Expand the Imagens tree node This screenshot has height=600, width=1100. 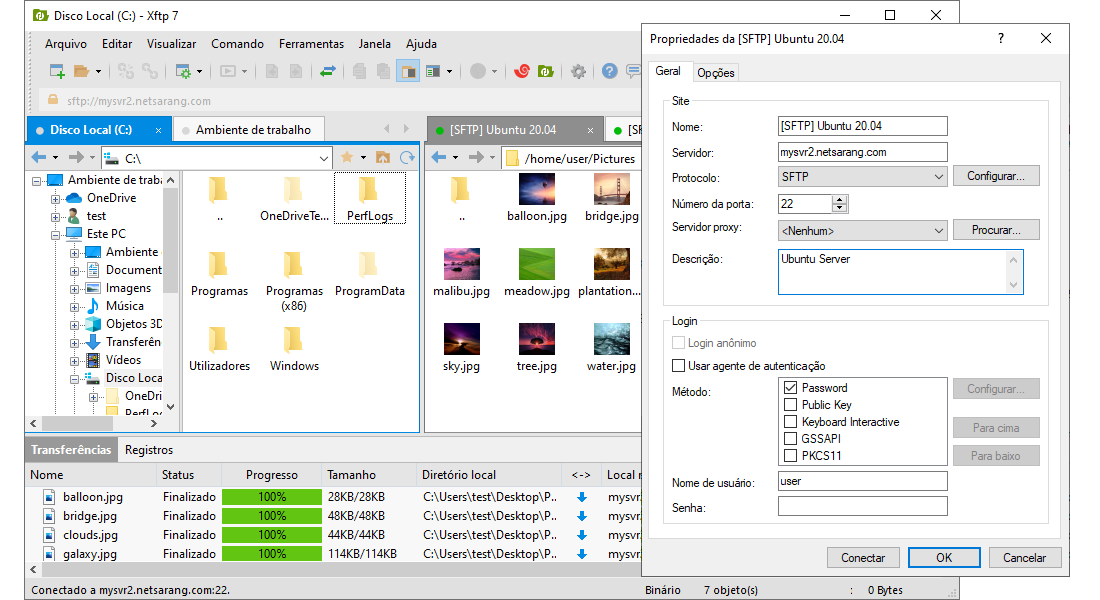(x=74, y=288)
